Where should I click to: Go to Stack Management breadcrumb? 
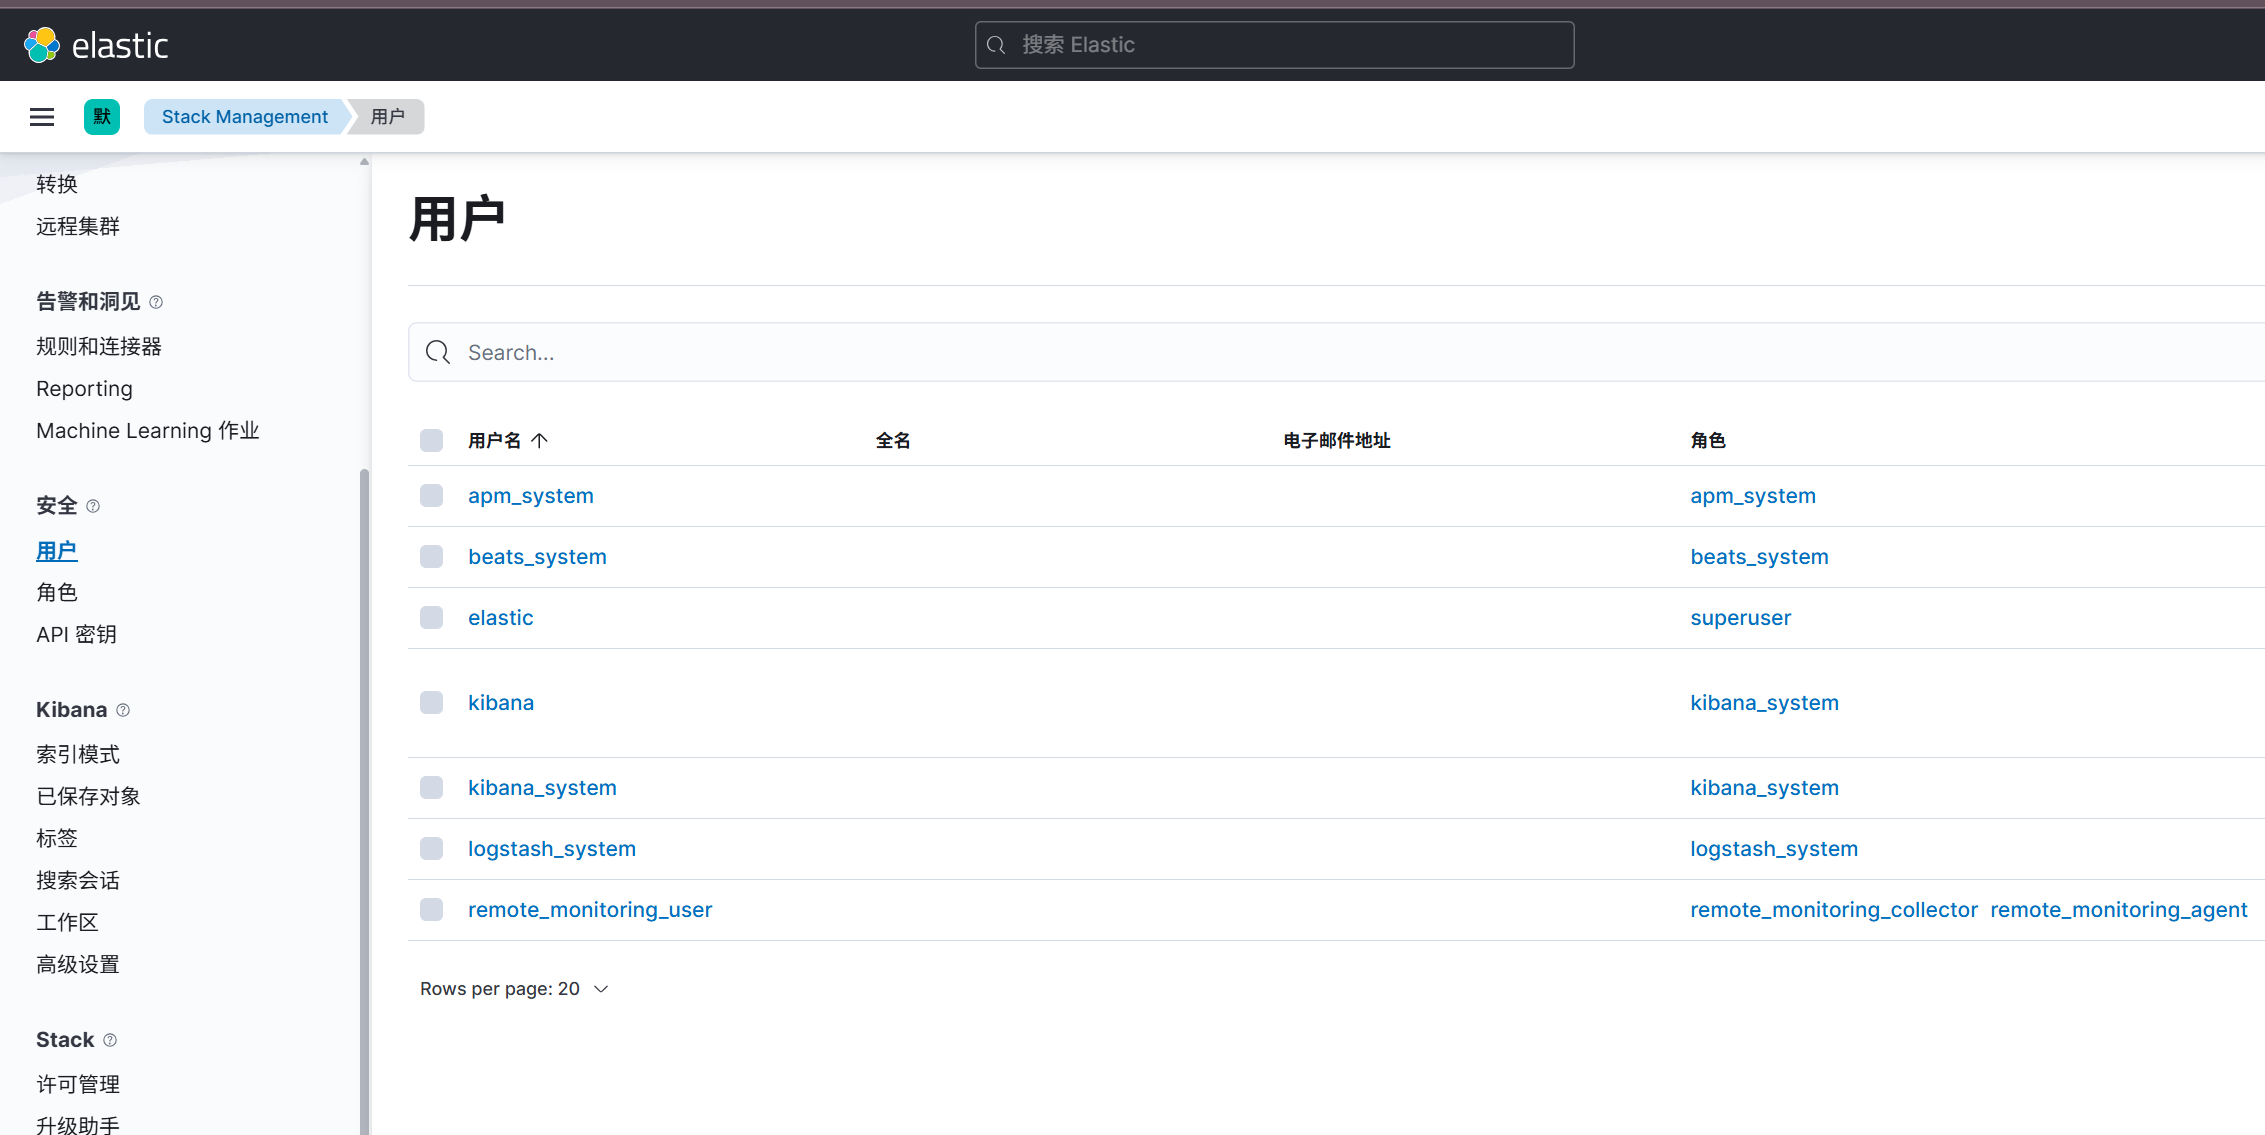coord(245,117)
